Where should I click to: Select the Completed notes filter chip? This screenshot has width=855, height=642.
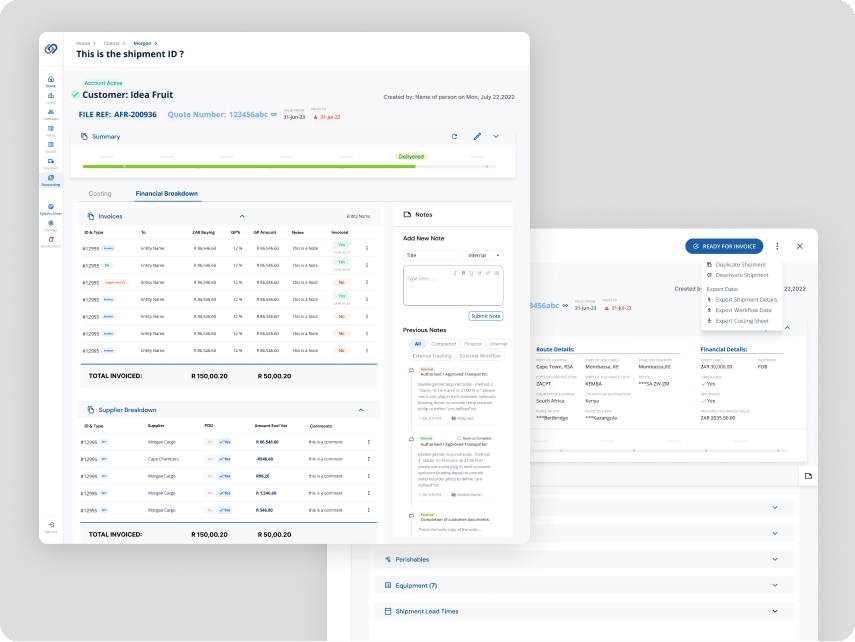[443, 344]
